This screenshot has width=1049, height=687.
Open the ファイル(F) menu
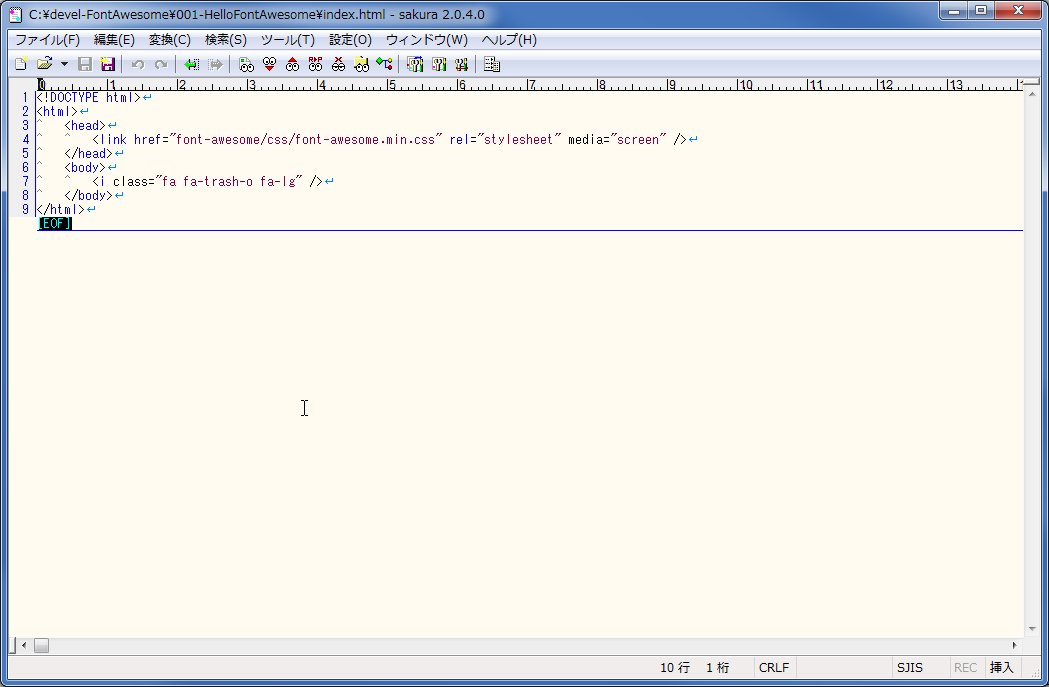click(47, 39)
